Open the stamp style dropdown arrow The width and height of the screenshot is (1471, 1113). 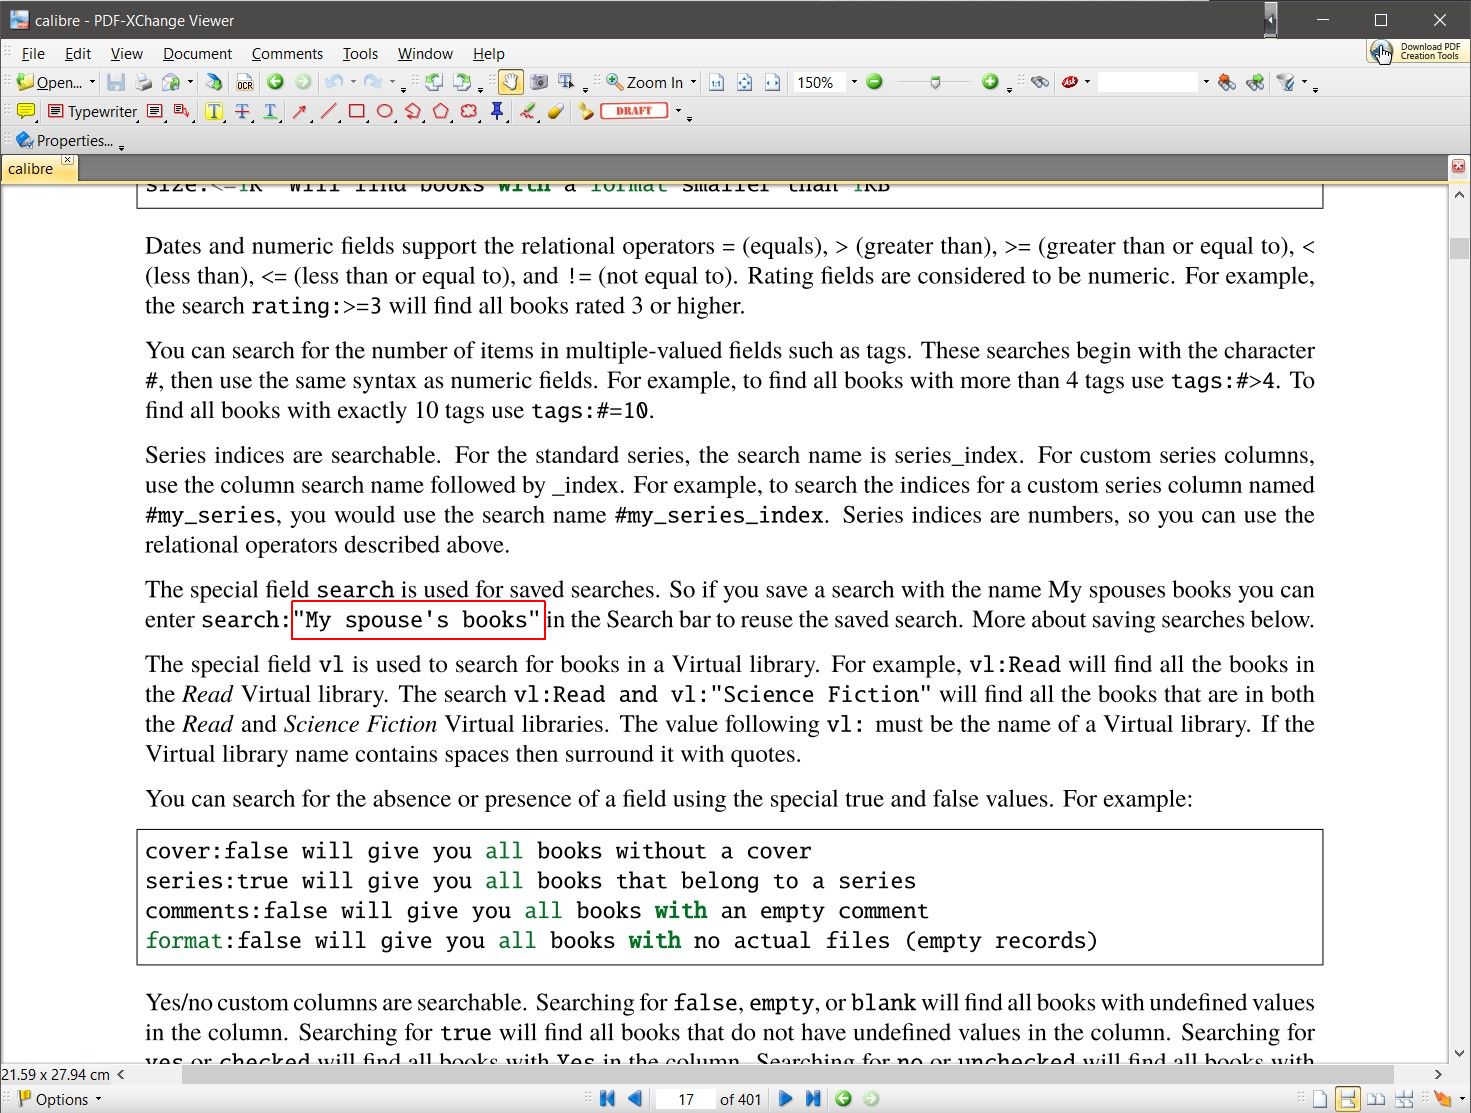[x=678, y=111]
